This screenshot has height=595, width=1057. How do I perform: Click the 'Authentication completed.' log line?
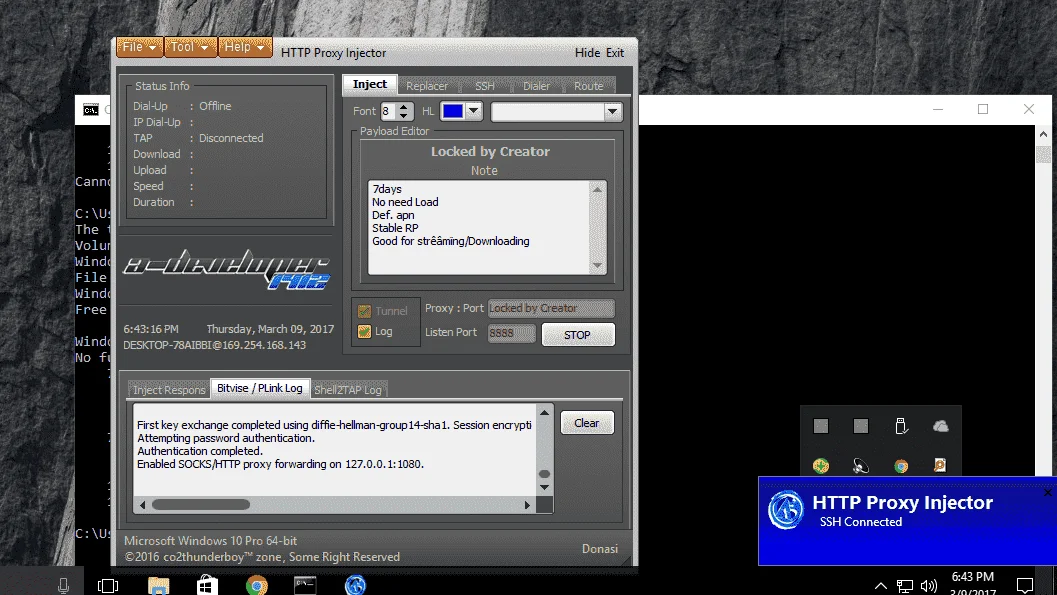coord(200,451)
